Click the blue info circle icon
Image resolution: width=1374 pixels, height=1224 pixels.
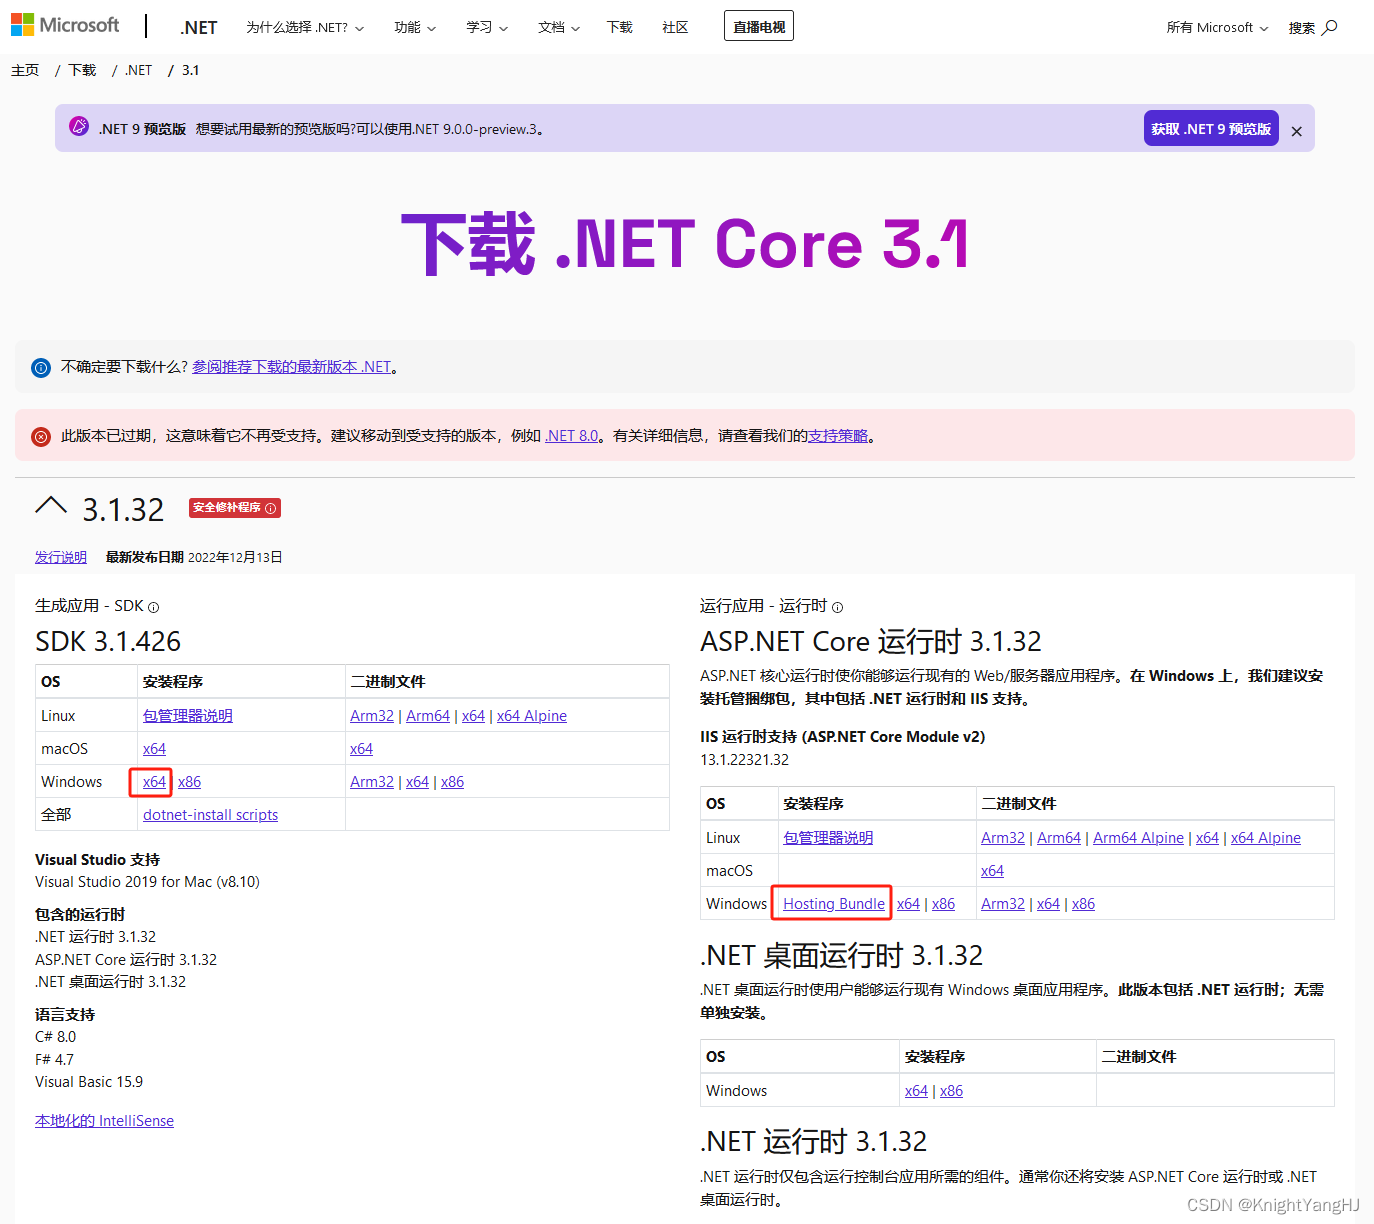(x=41, y=368)
